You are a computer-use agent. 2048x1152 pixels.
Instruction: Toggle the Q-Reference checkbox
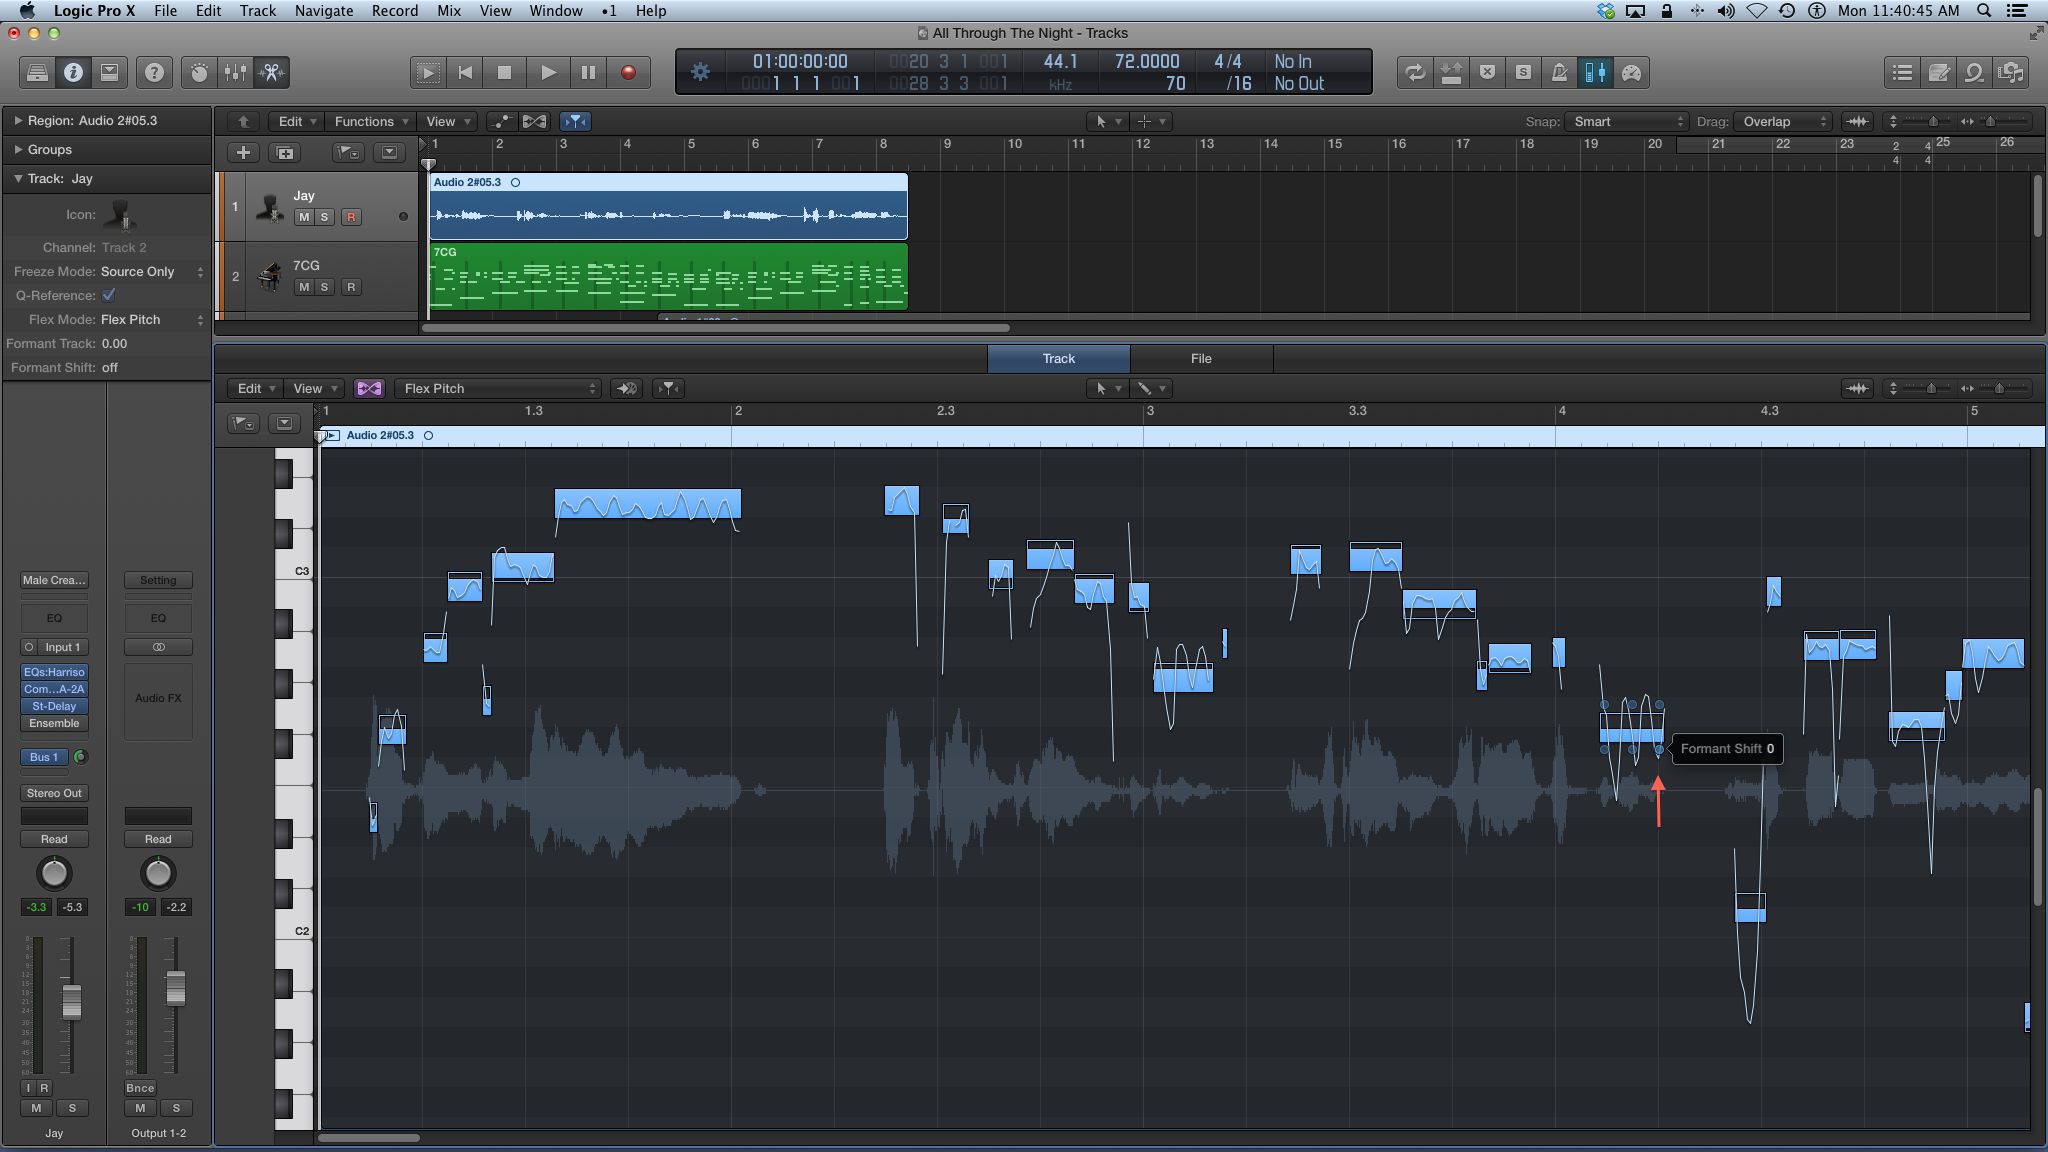(x=109, y=295)
